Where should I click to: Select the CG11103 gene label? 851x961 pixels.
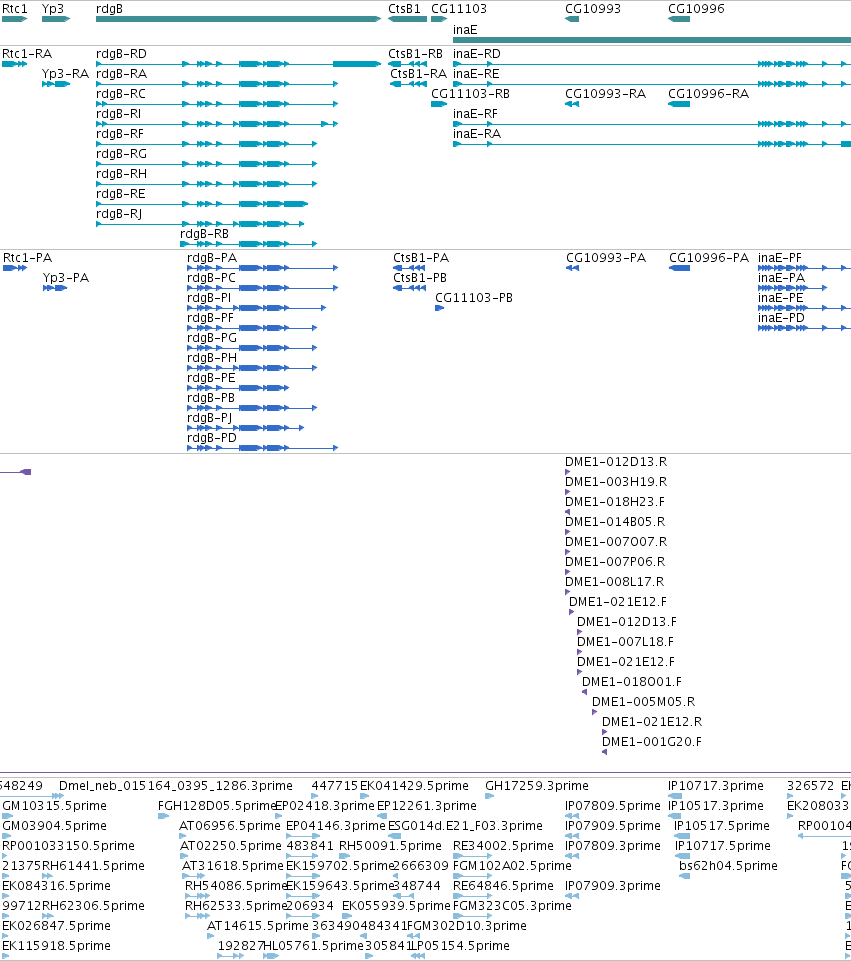click(x=459, y=9)
